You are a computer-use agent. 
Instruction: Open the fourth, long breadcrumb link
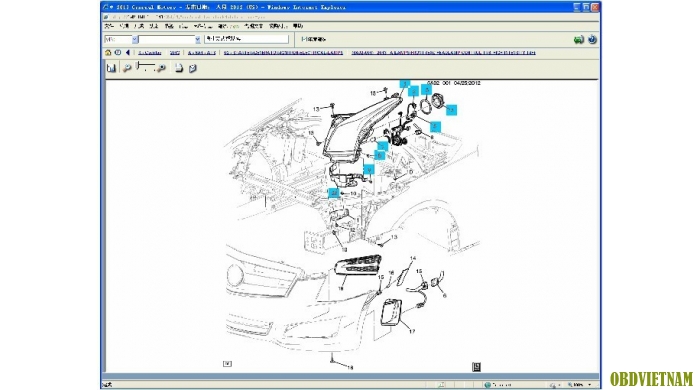click(x=283, y=53)
